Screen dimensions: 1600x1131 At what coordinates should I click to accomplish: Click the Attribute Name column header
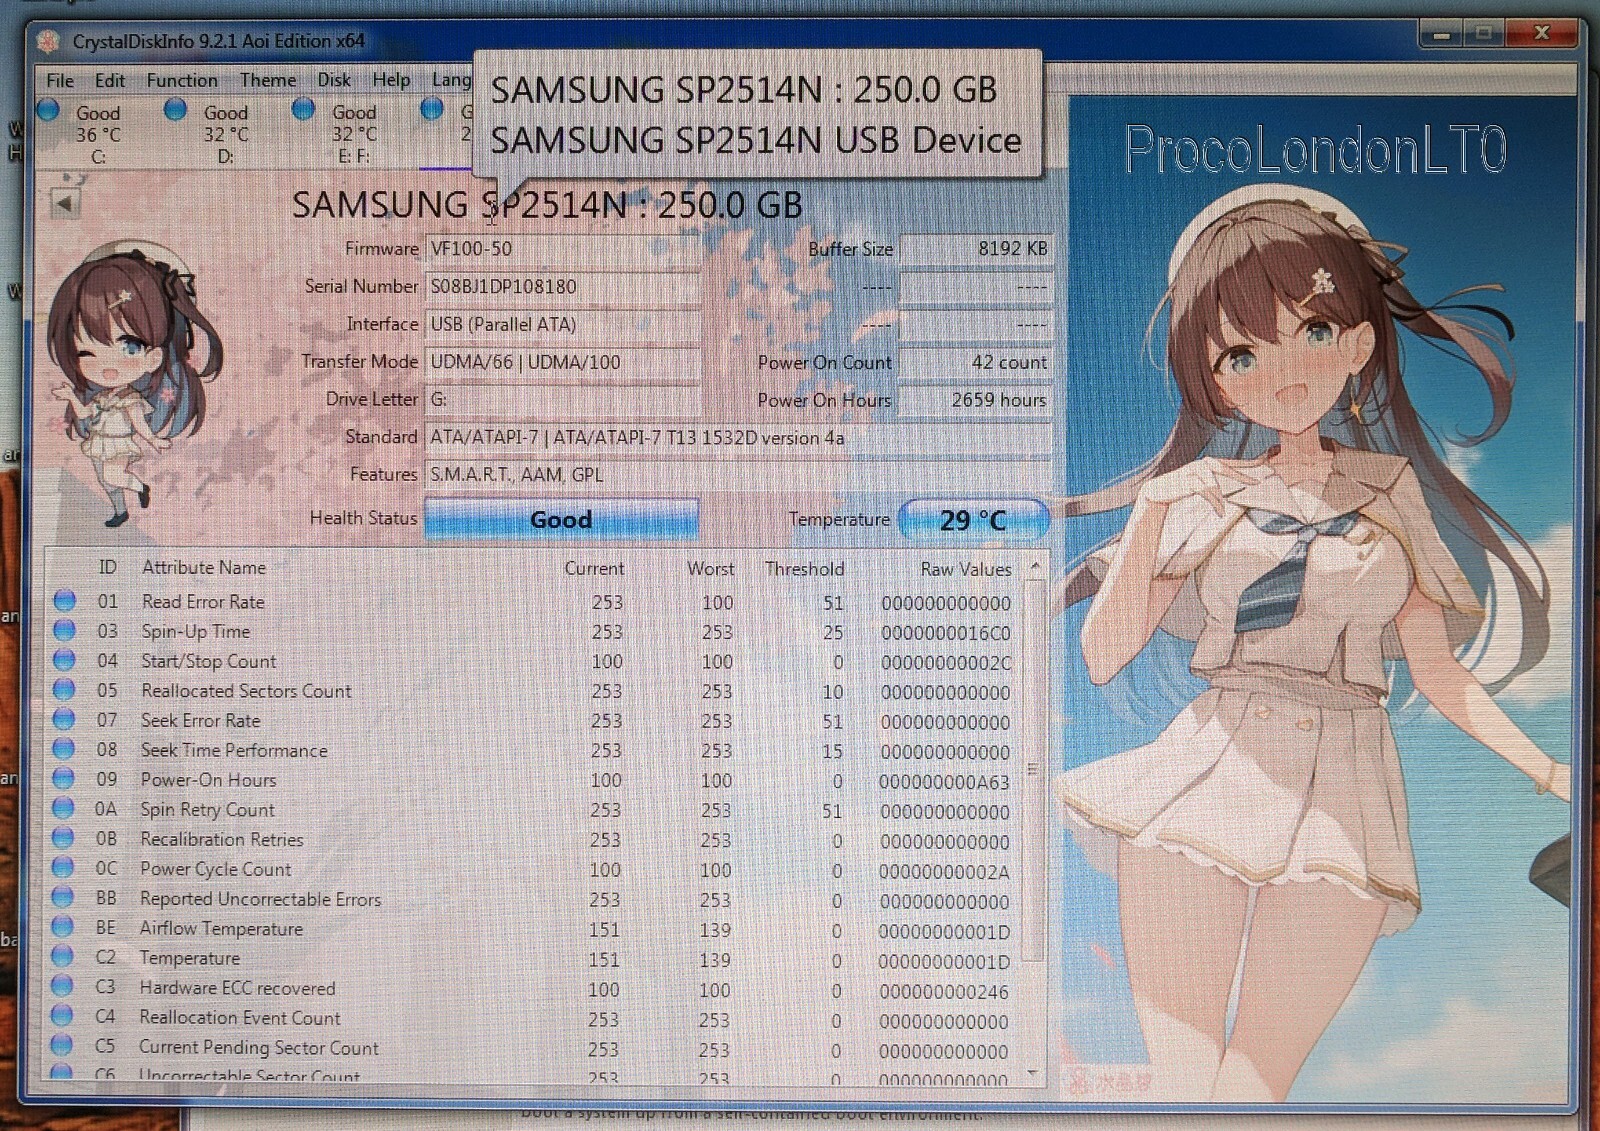pos(204,568)
